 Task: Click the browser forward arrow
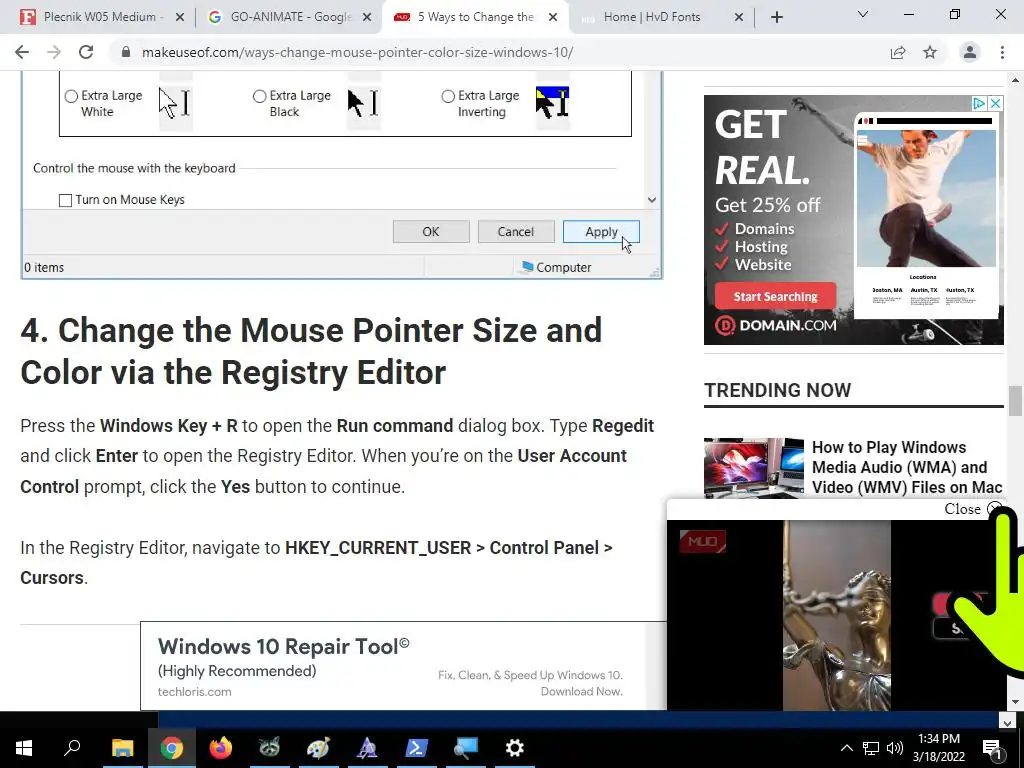point(54,52)
